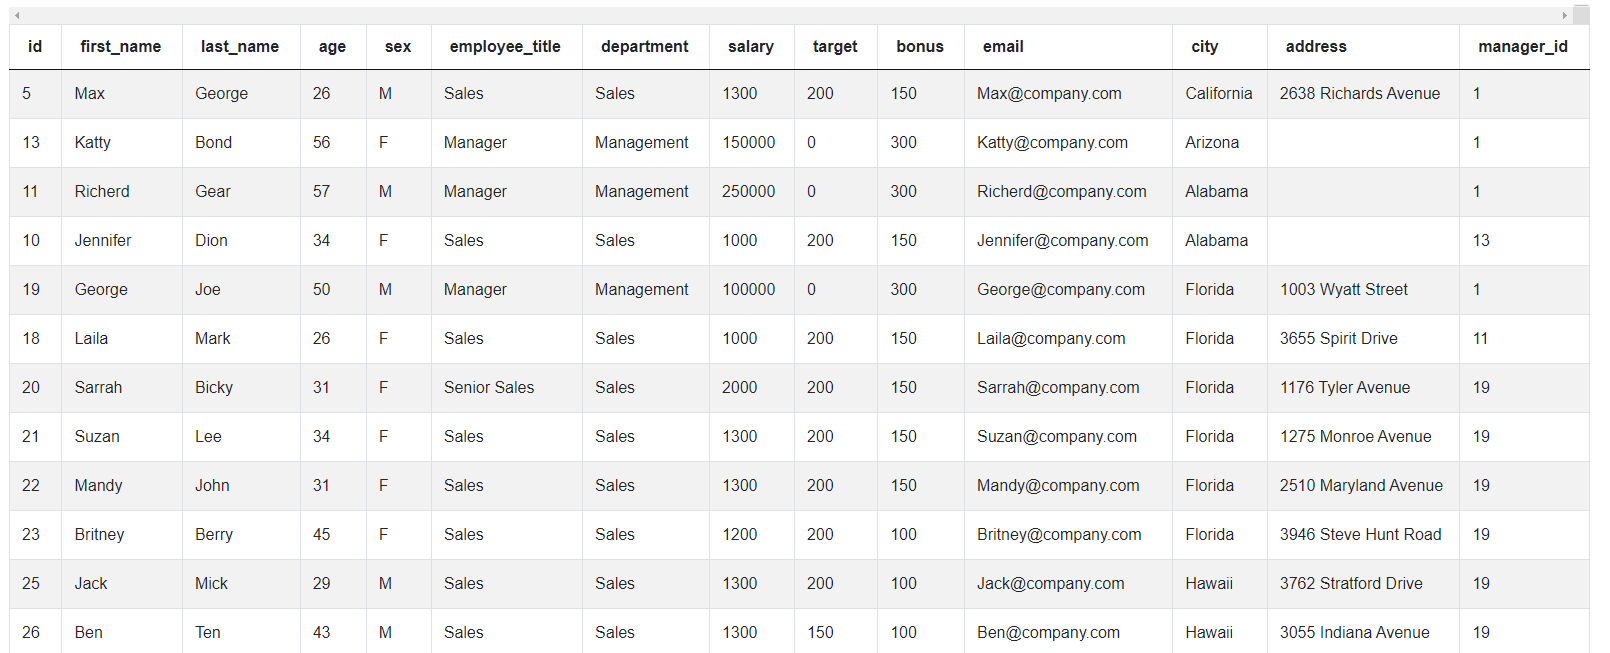
Task: Click the id column header
Action: [x=35, y=46]
